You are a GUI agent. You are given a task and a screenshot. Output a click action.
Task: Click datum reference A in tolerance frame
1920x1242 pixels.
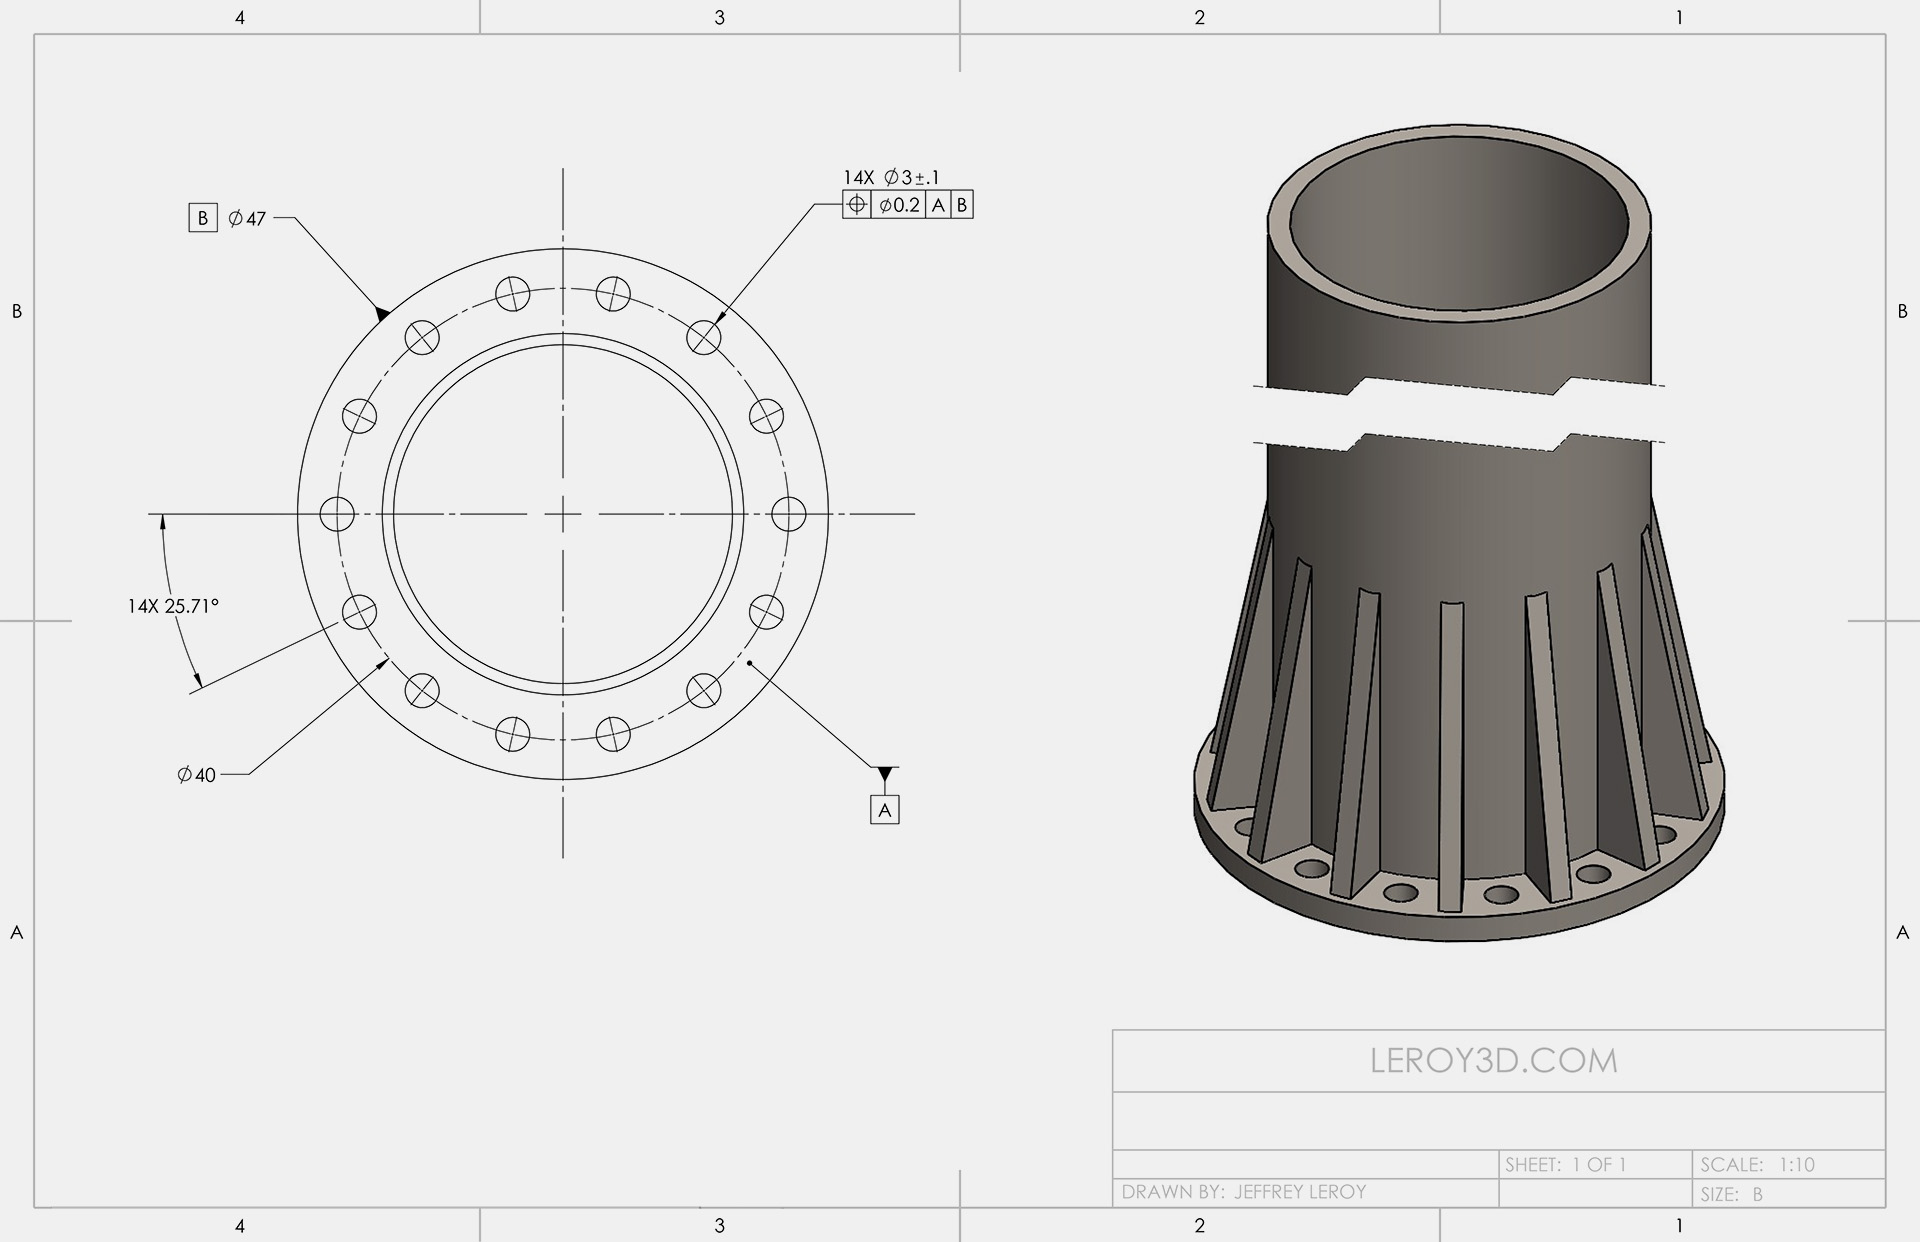point(938,205)
